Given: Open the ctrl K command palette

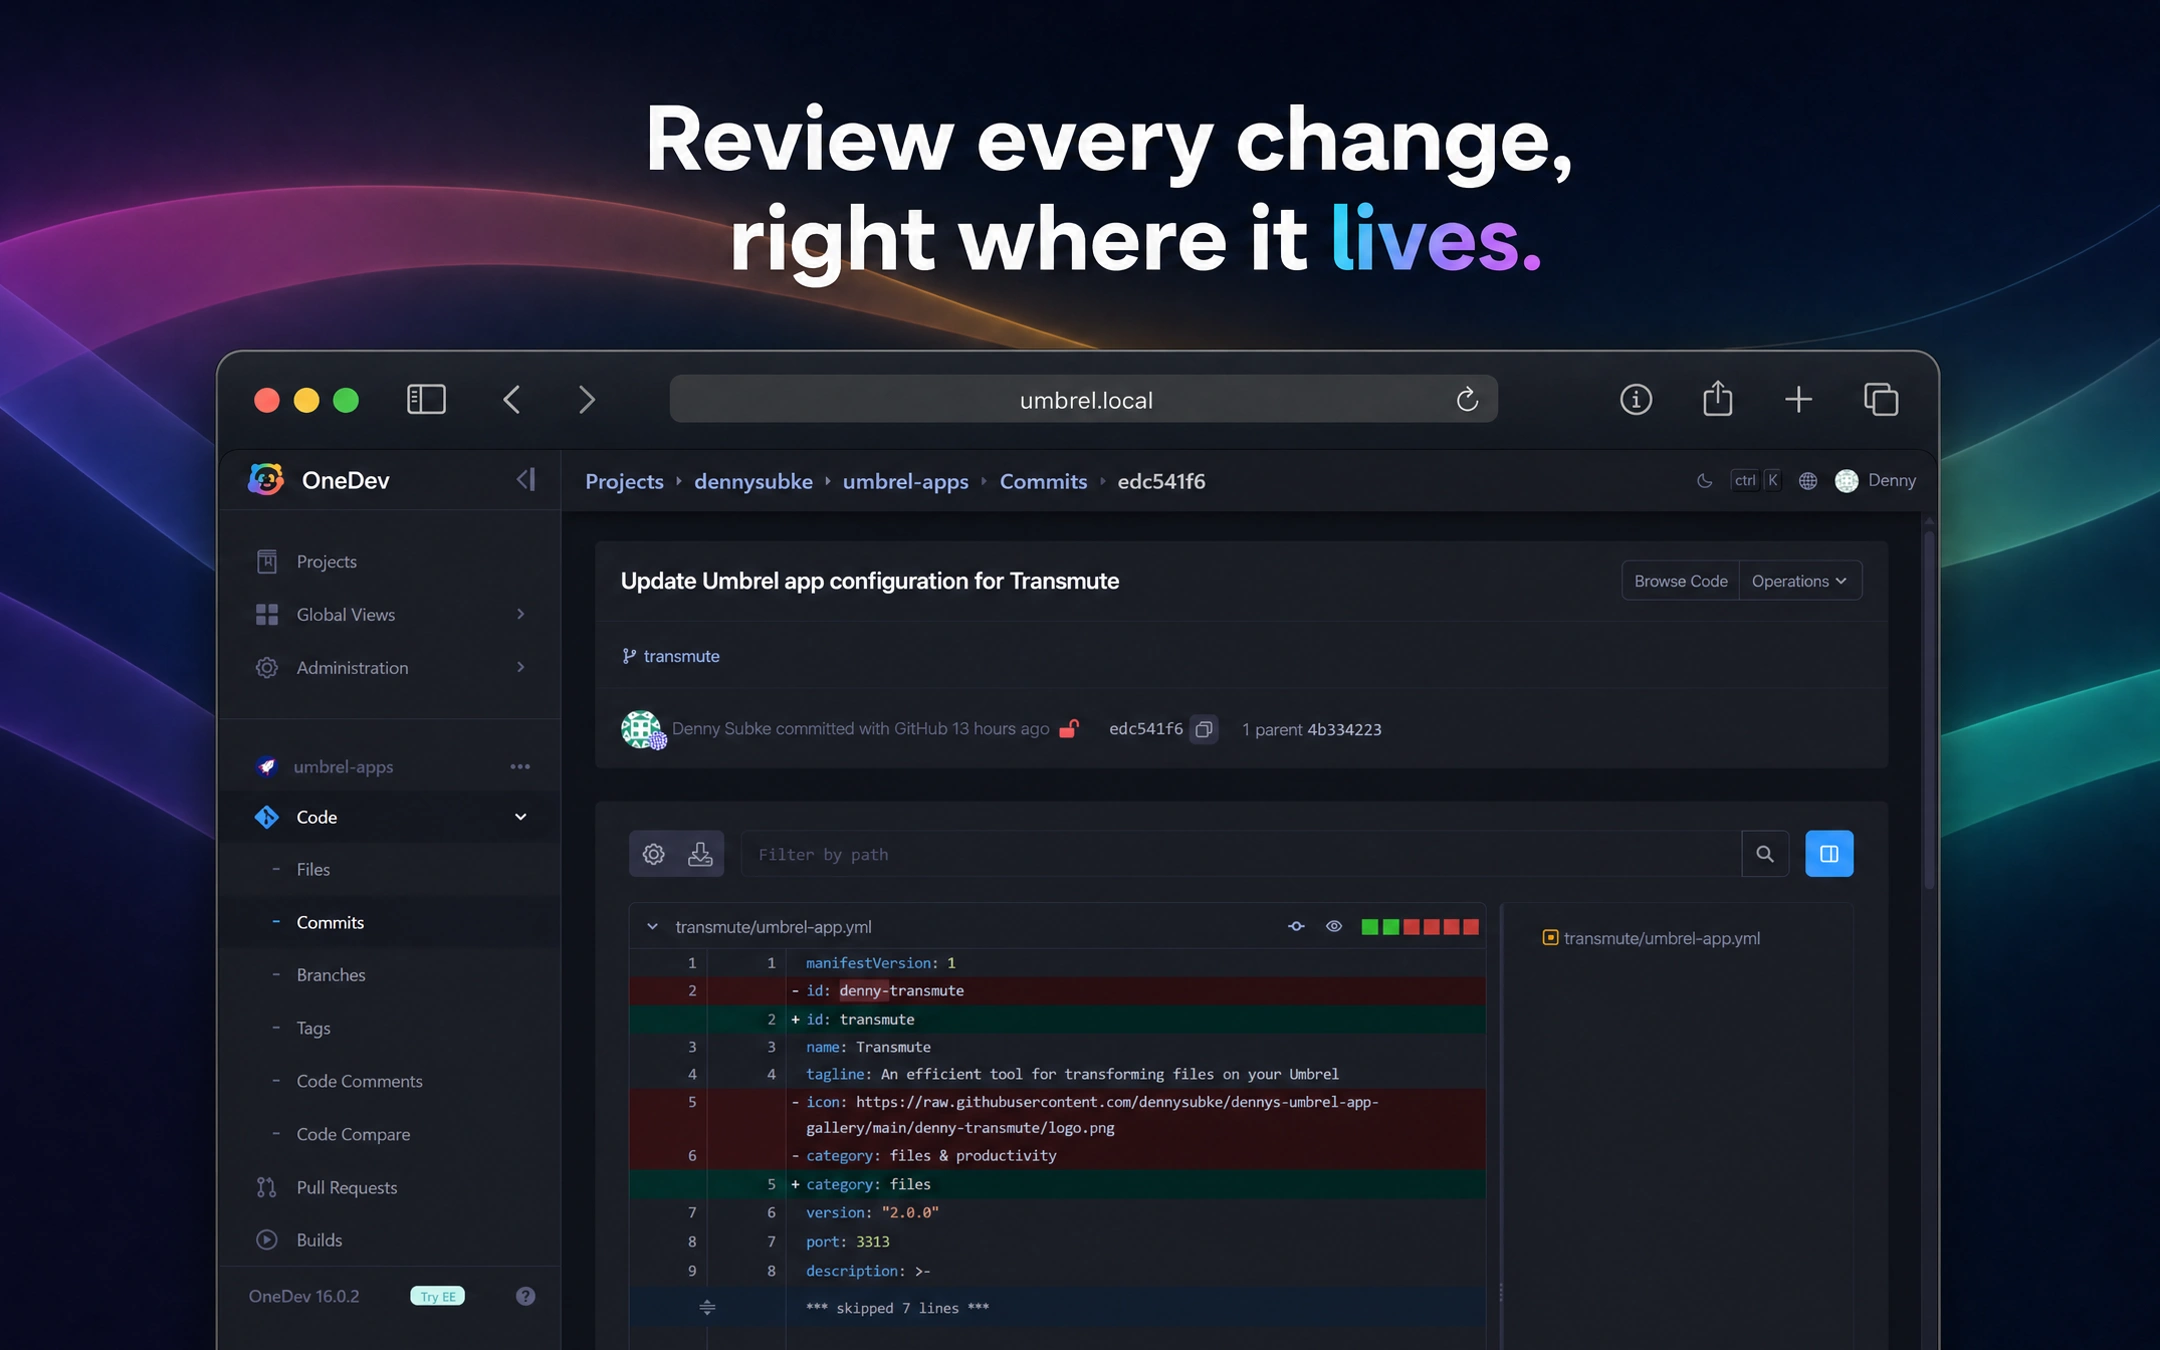Looking at the screenshot, I should [1757, 481].
